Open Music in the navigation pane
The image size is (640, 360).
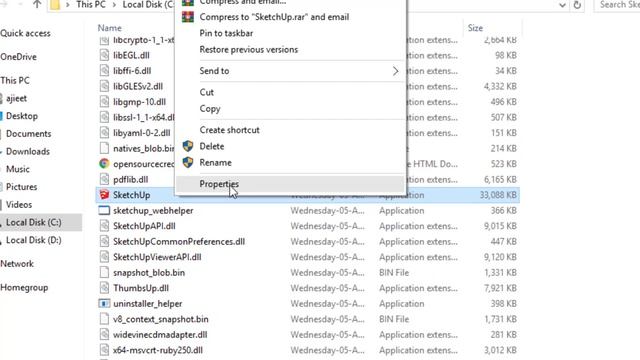point(18,169)
